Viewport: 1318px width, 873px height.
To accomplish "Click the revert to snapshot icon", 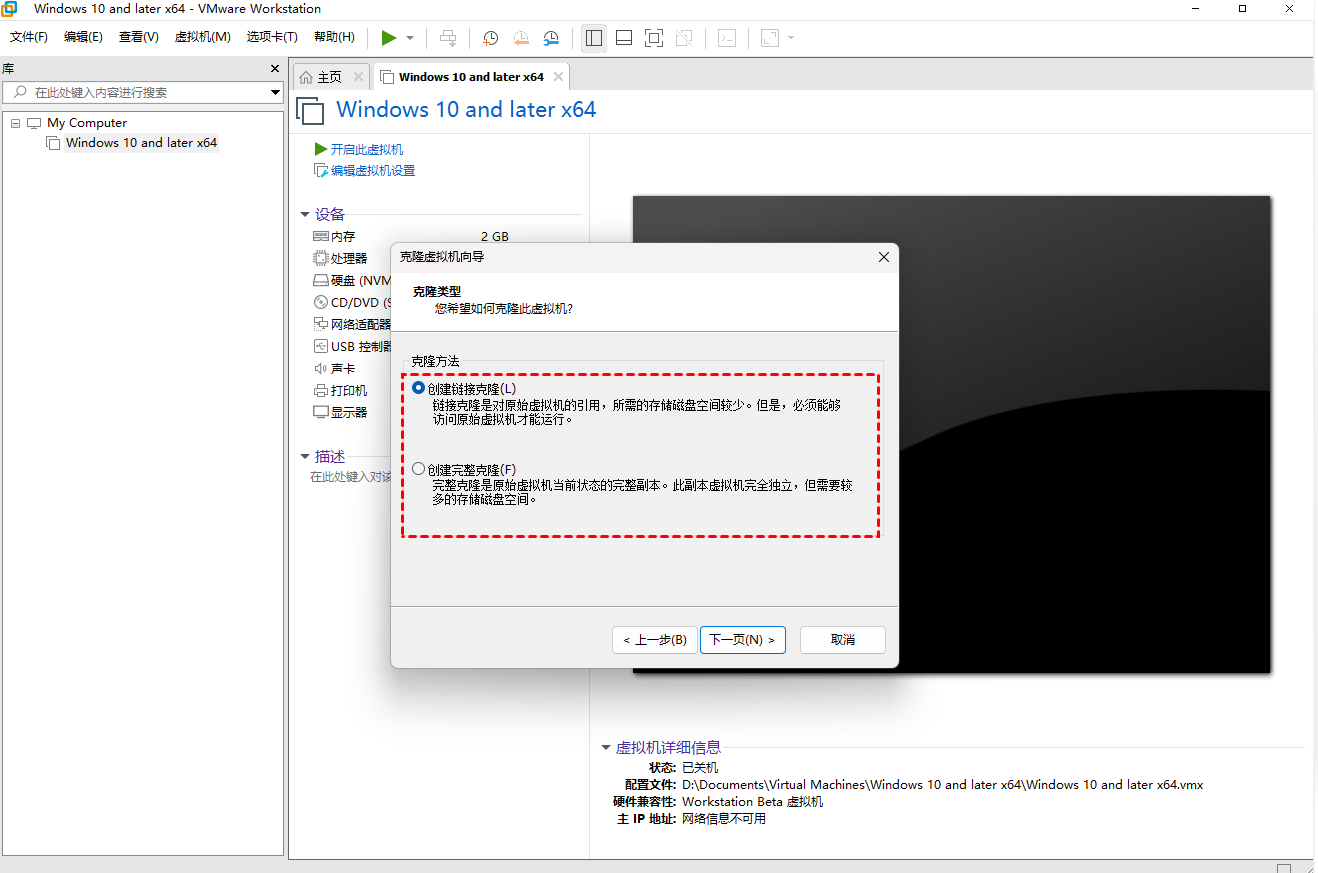I will pyautogui.click(x=521, y=38).
